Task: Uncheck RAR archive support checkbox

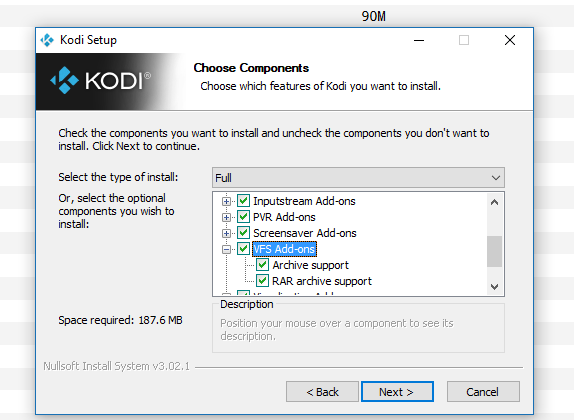Action: tap(262, 281)
